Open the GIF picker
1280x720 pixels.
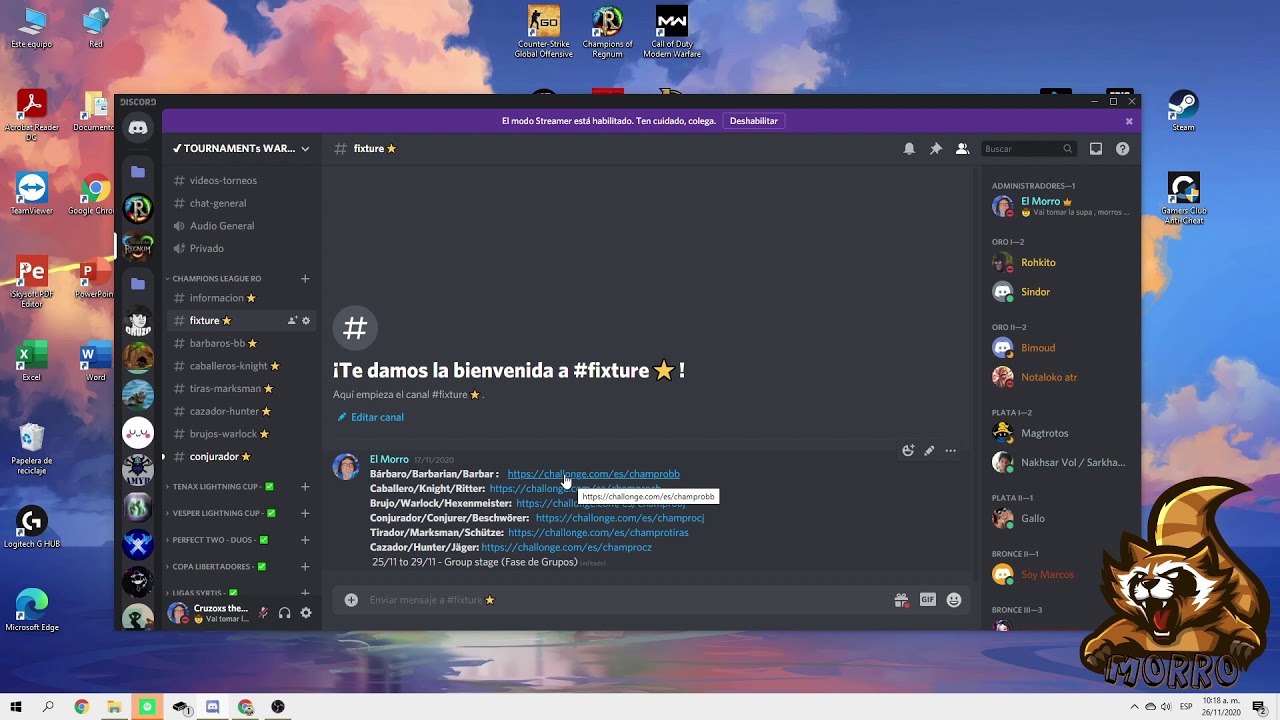click(x=928, y=600)
